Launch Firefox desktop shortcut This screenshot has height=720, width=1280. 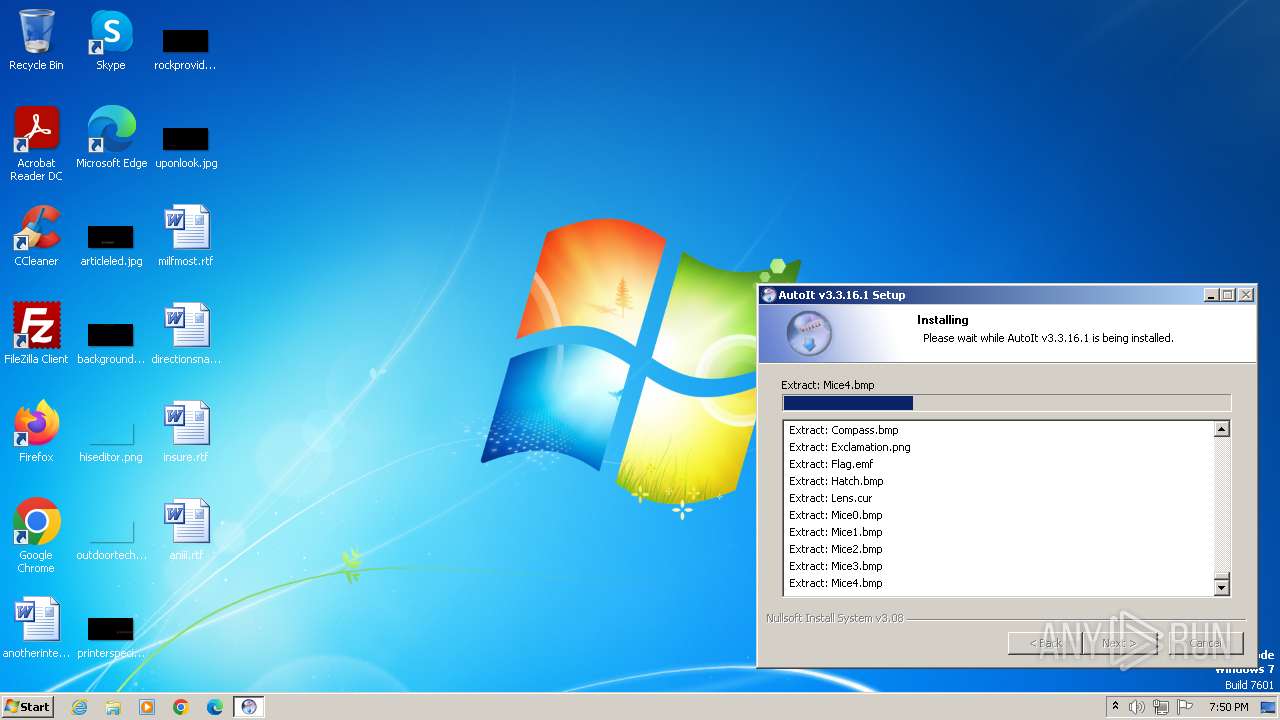[36, 432]
